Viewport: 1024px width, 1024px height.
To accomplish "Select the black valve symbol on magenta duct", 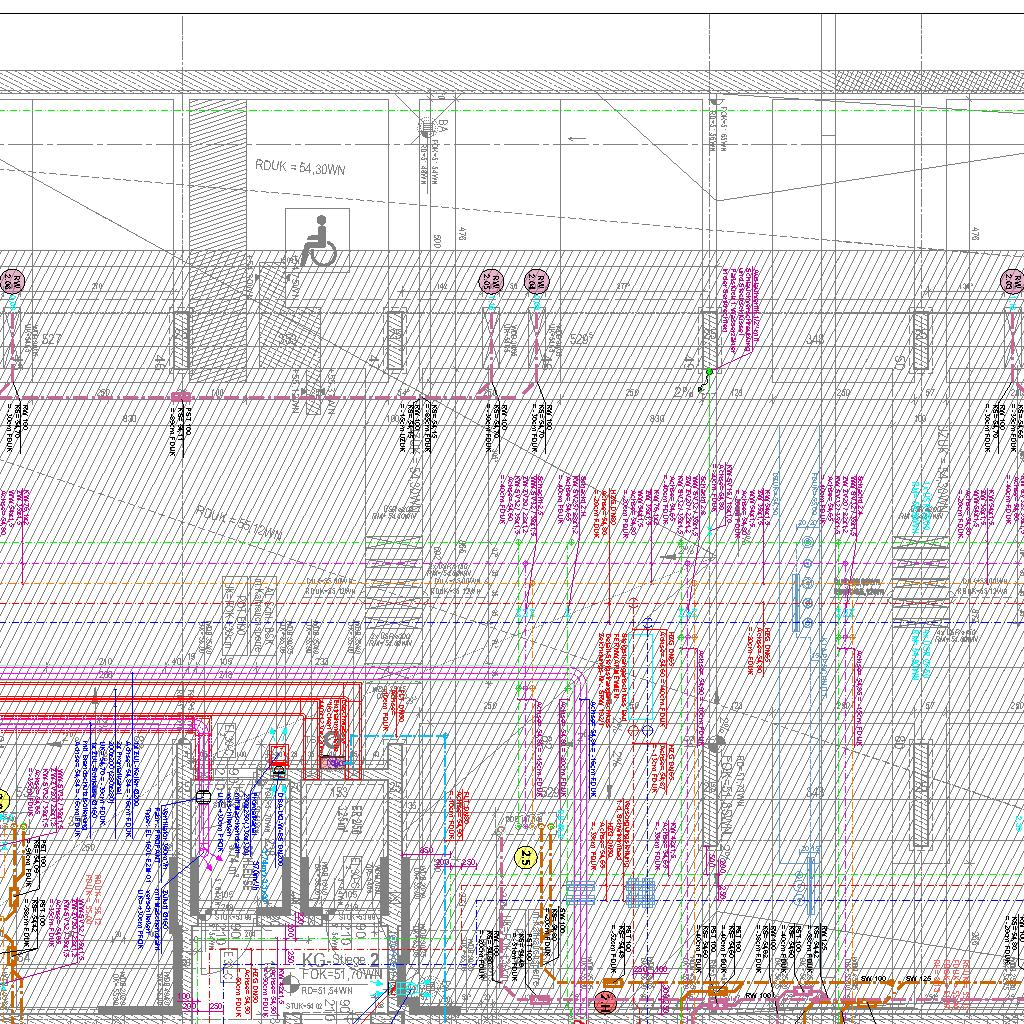I will click(203, 797).
